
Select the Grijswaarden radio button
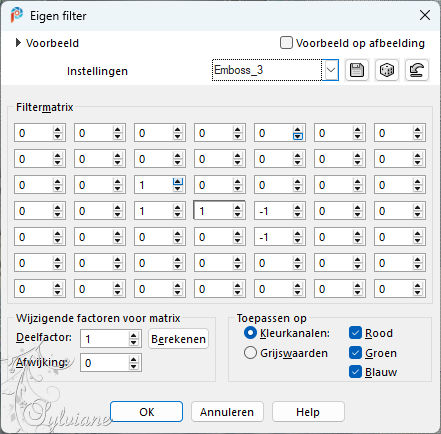[250, 353]
